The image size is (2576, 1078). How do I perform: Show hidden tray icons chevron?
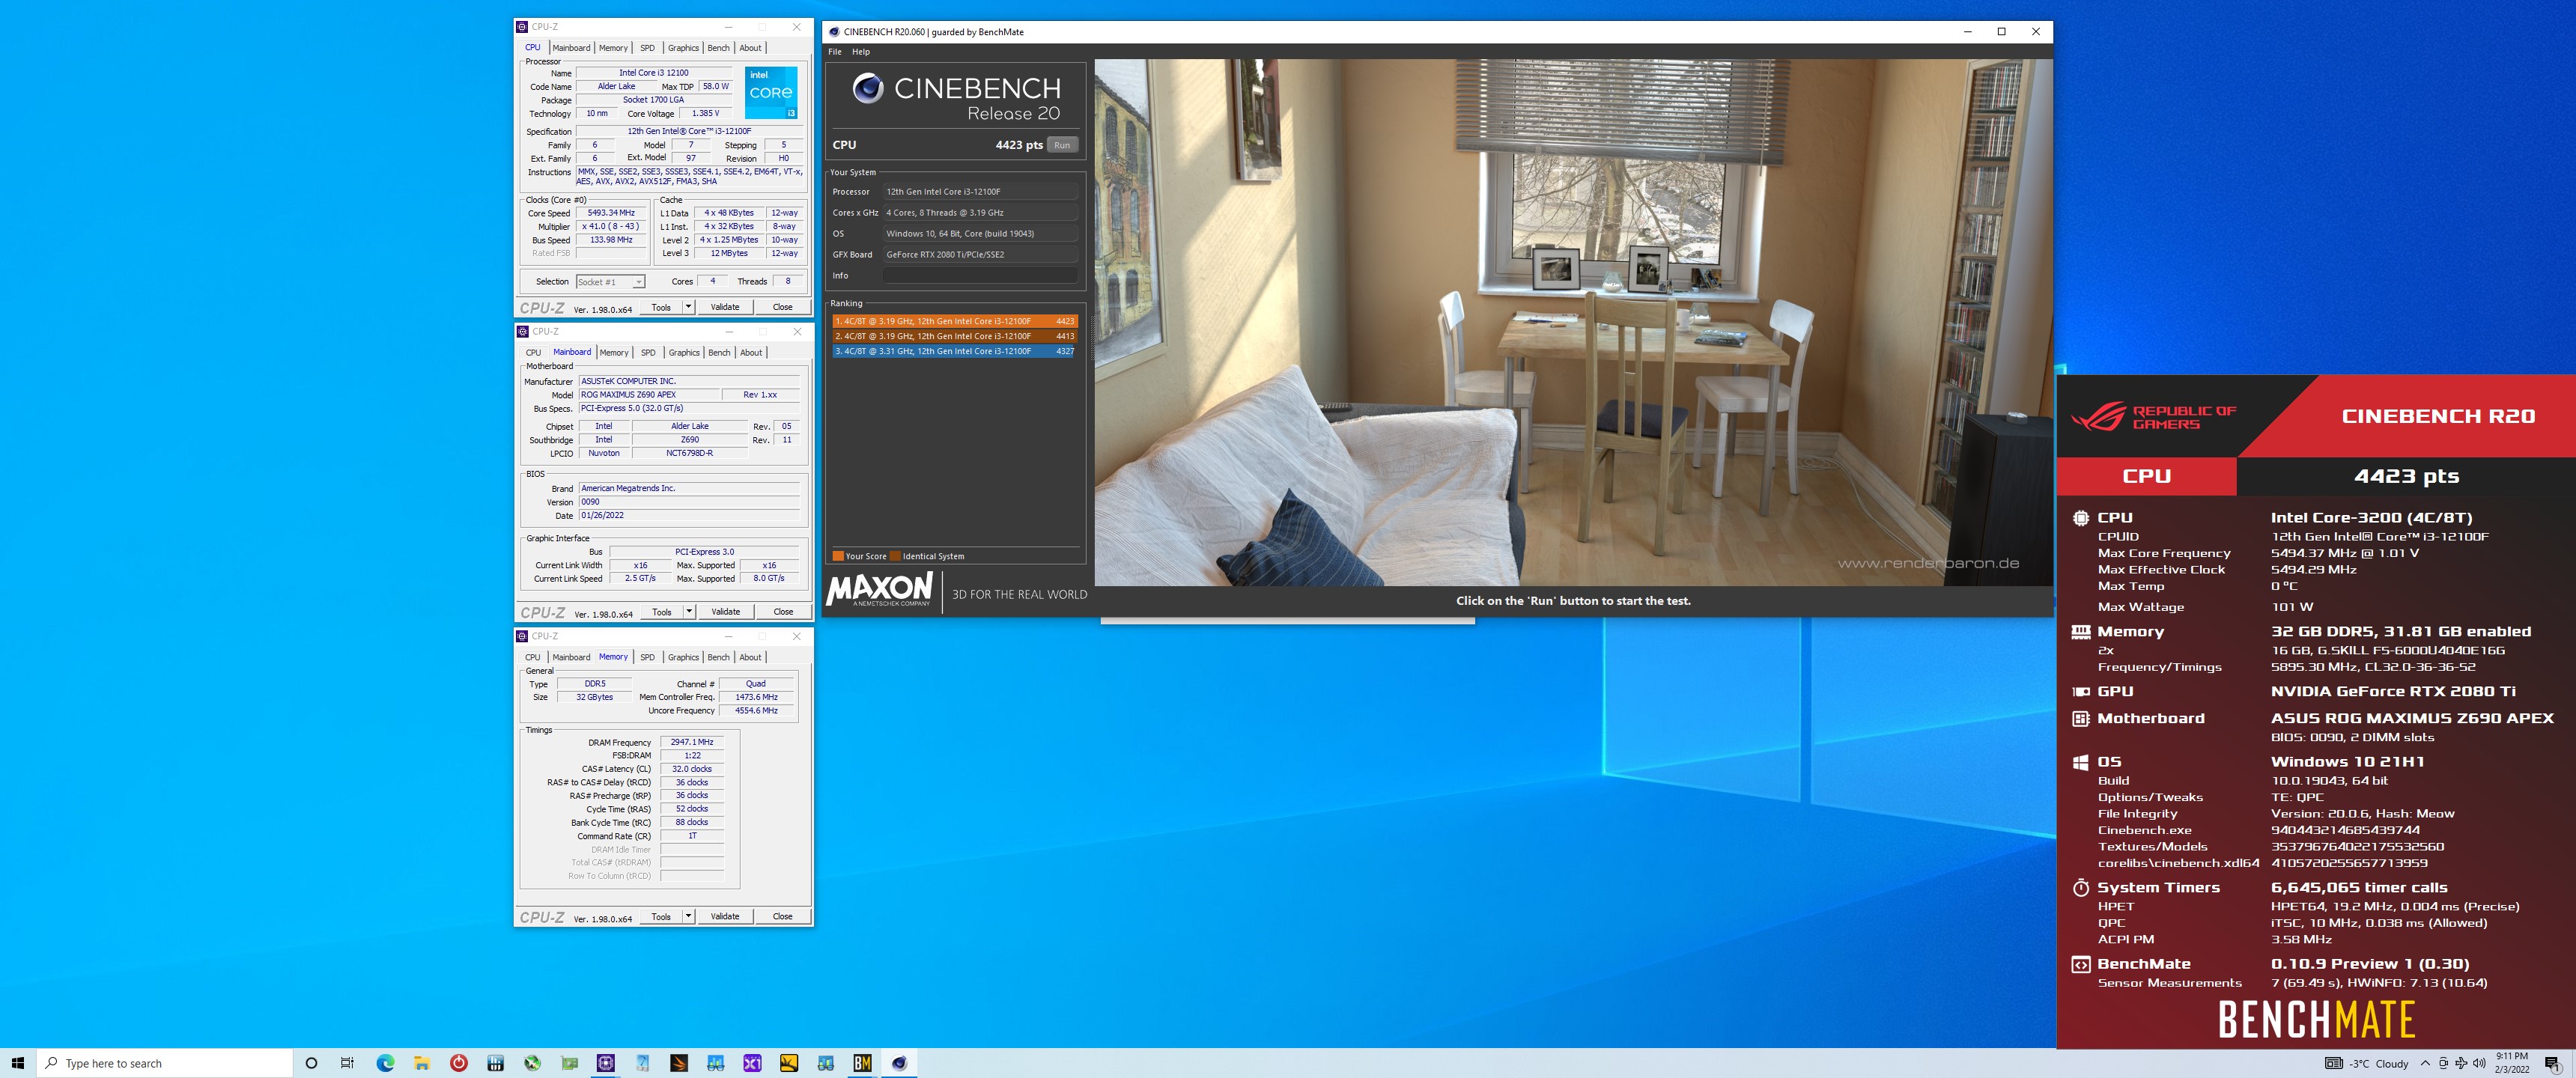tap(2425, 1063)
